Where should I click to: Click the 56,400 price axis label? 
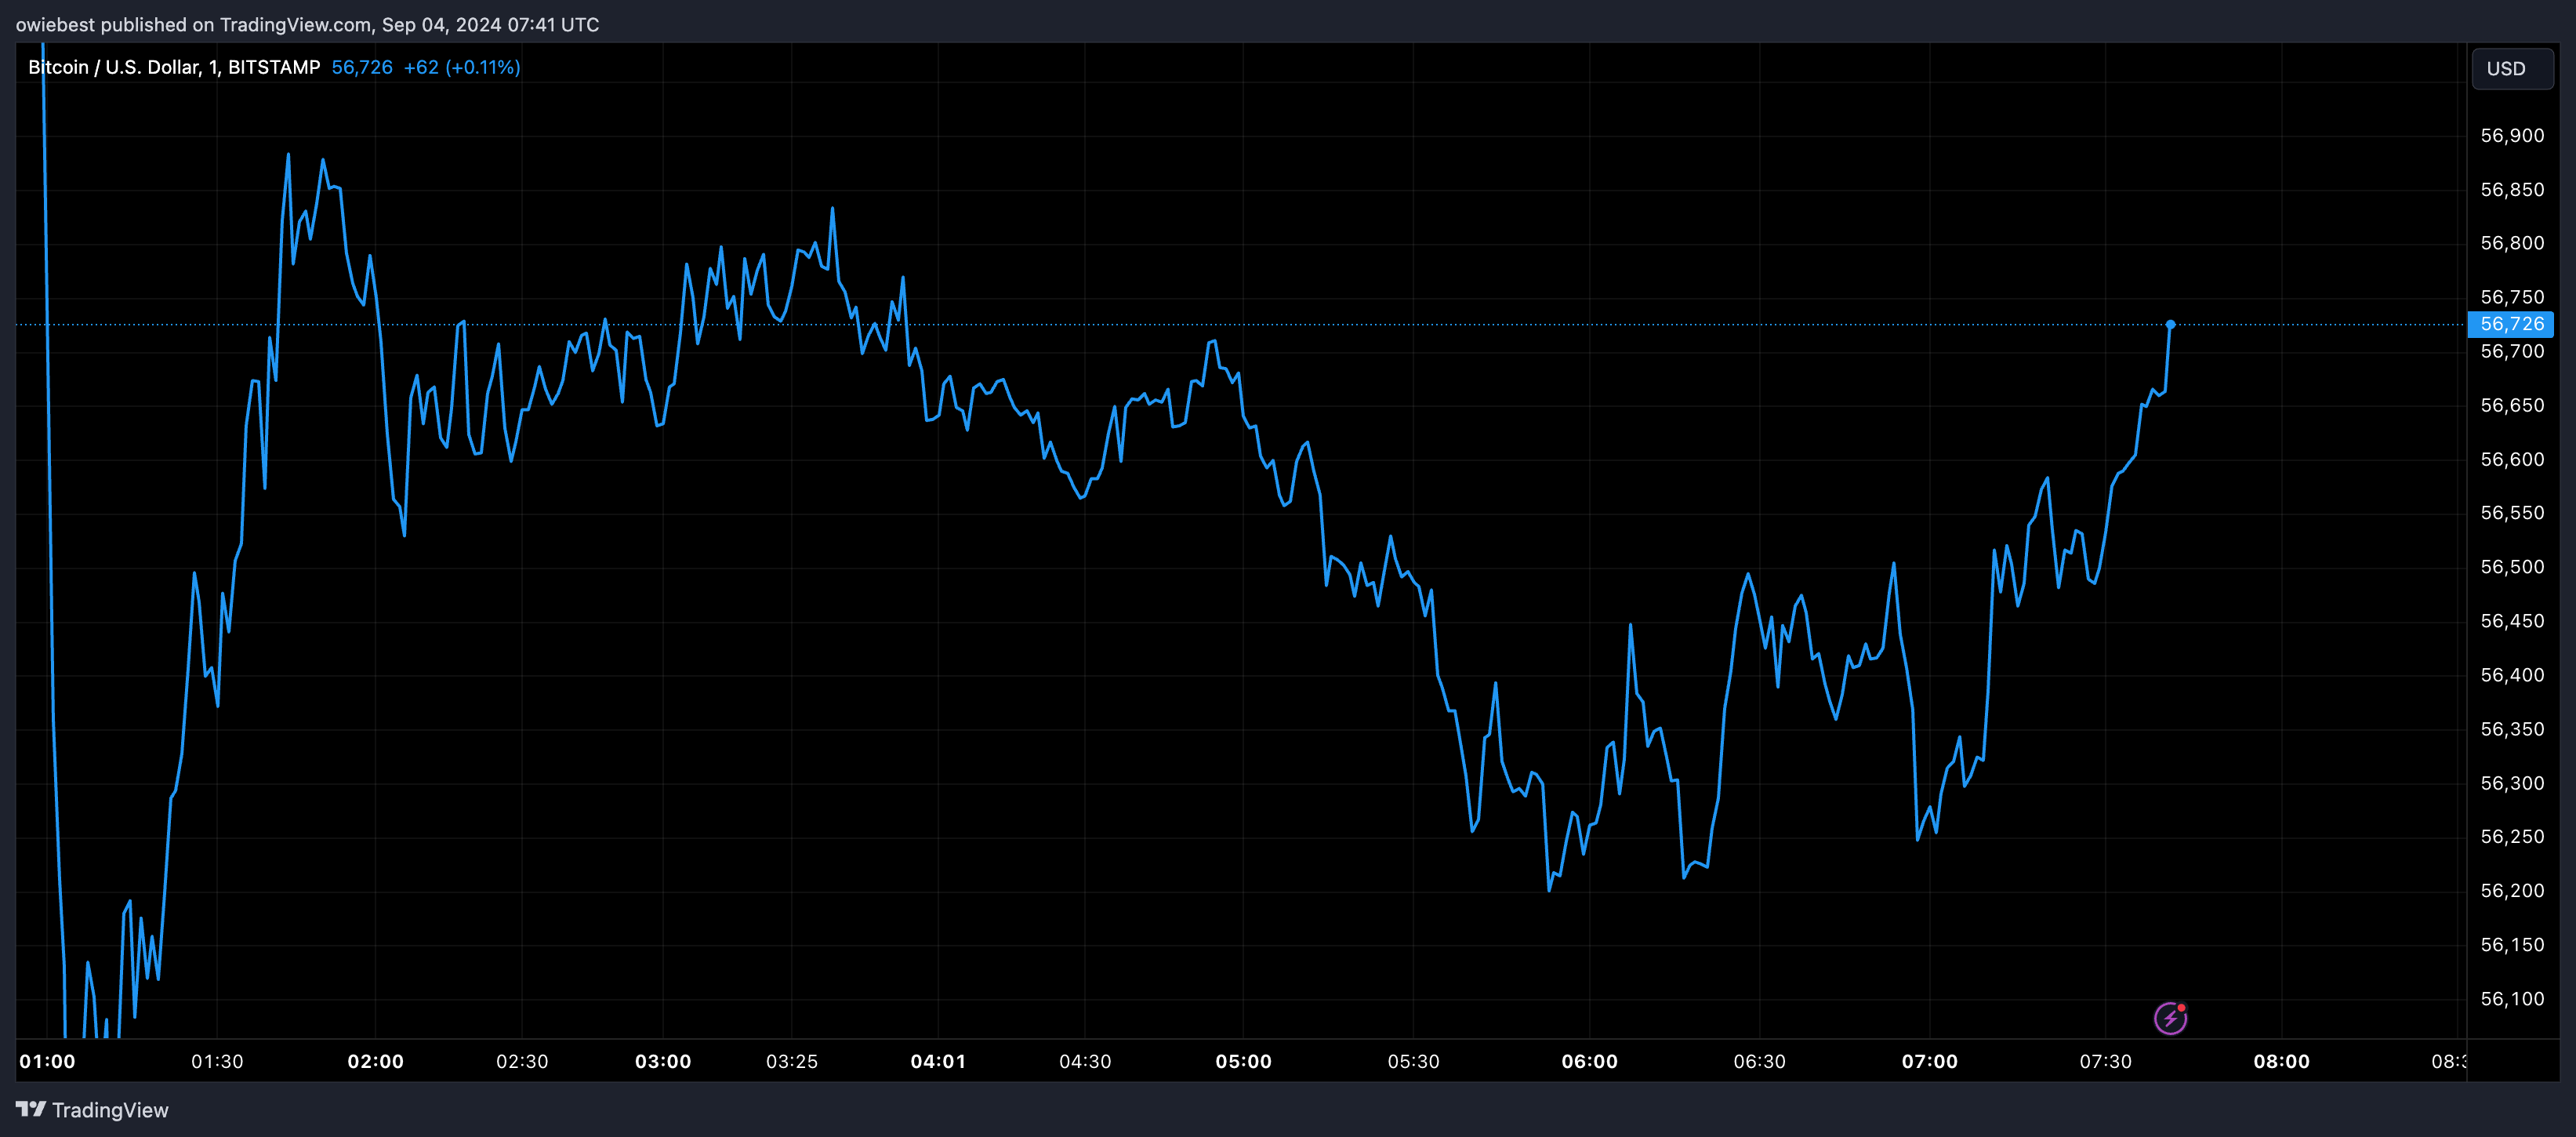point(2512,675)
